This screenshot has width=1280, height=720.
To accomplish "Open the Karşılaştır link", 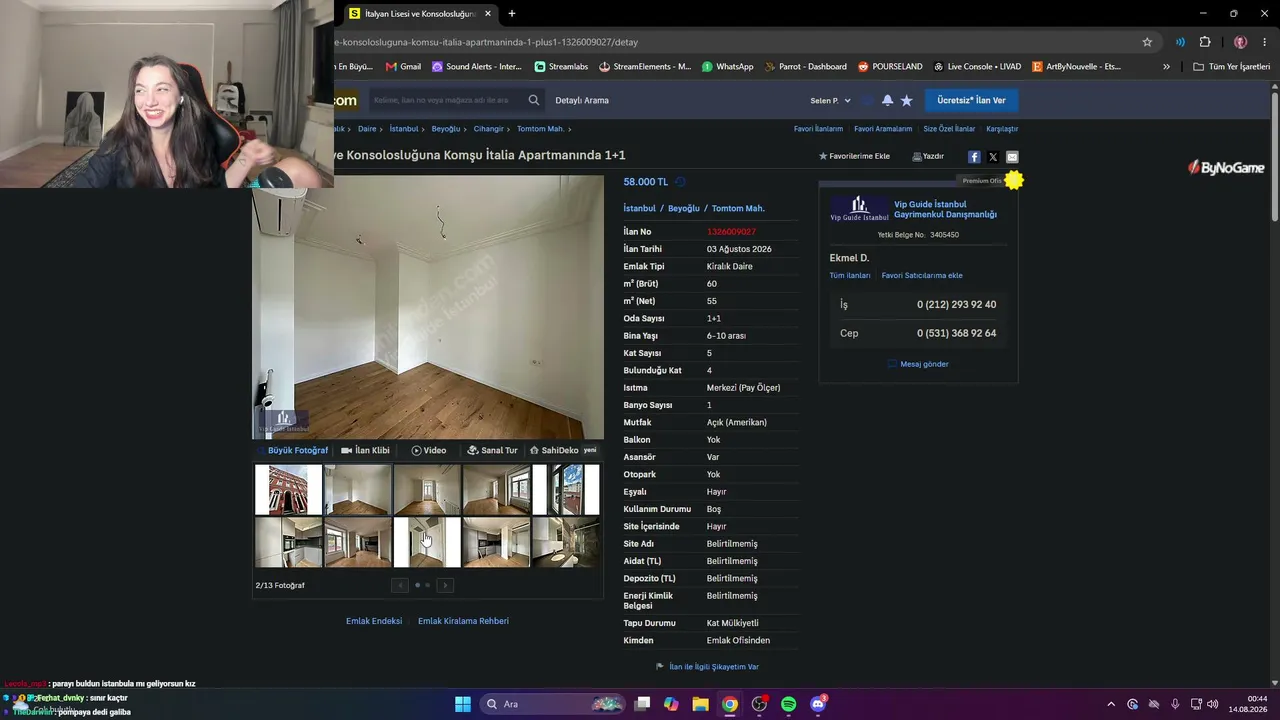I will tap(1002, 129).
